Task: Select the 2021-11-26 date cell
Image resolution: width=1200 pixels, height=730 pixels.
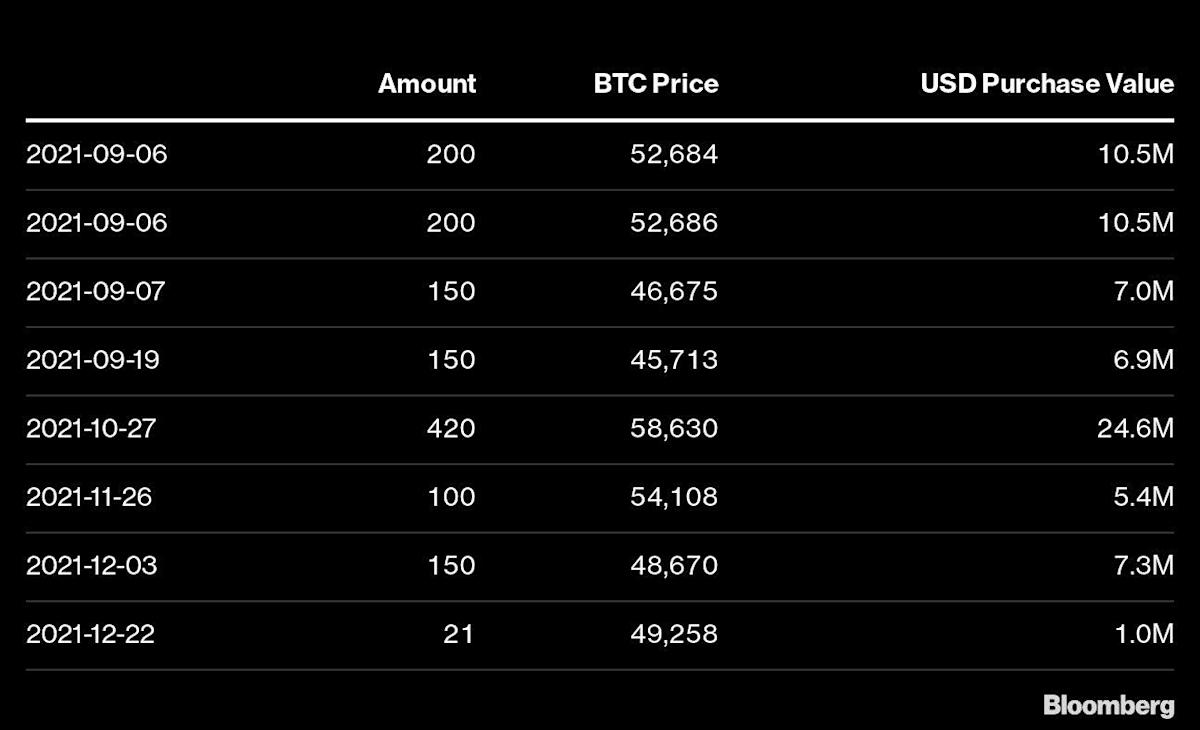Action: [x=89, y=497]
